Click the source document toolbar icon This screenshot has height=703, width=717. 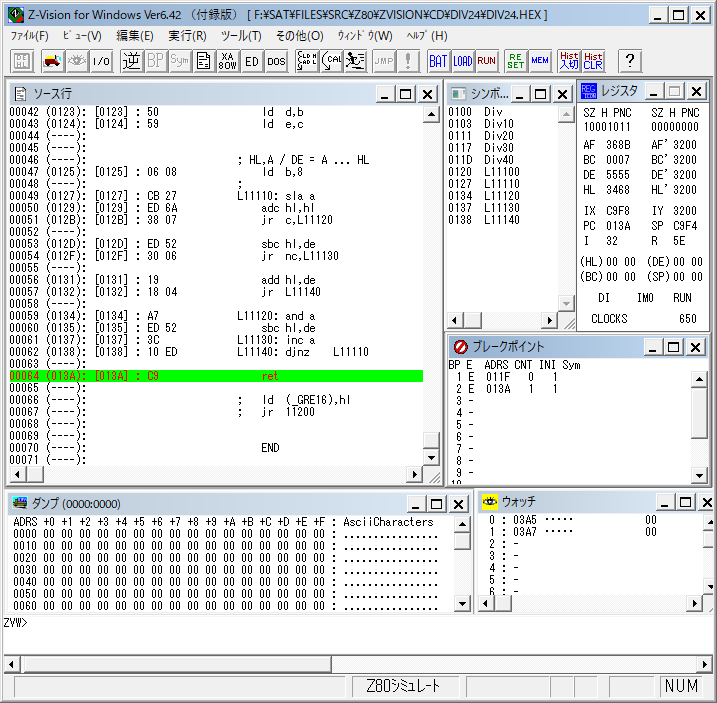coord(203,61)
